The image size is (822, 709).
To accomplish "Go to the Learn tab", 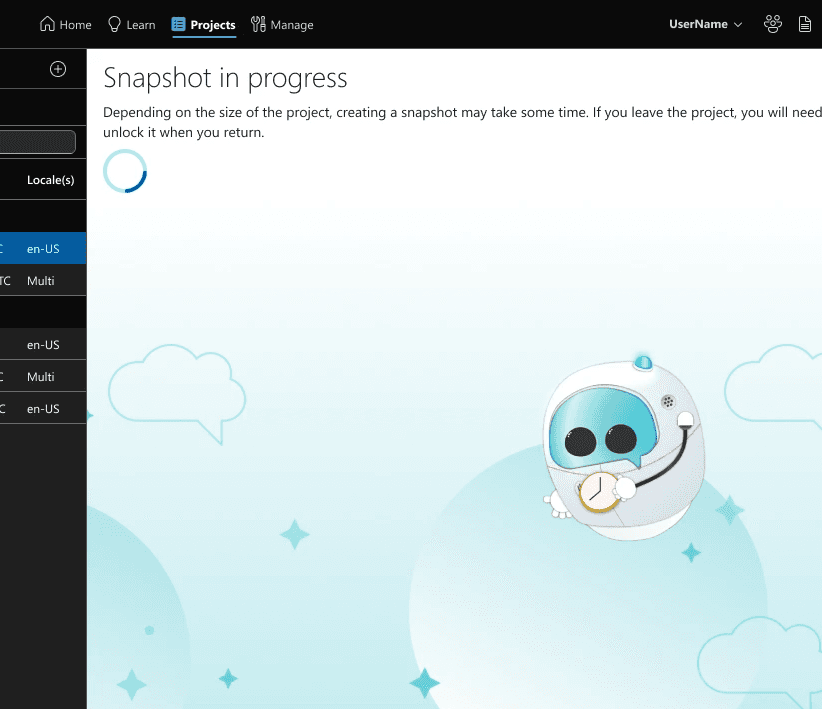I will click(x=131, y=25).
